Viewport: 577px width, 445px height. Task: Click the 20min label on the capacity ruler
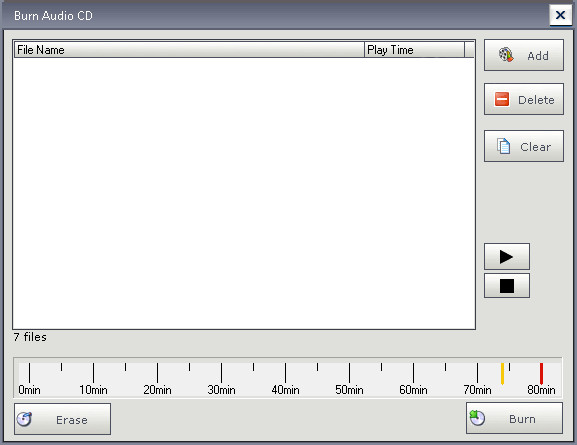click(157, 390)
